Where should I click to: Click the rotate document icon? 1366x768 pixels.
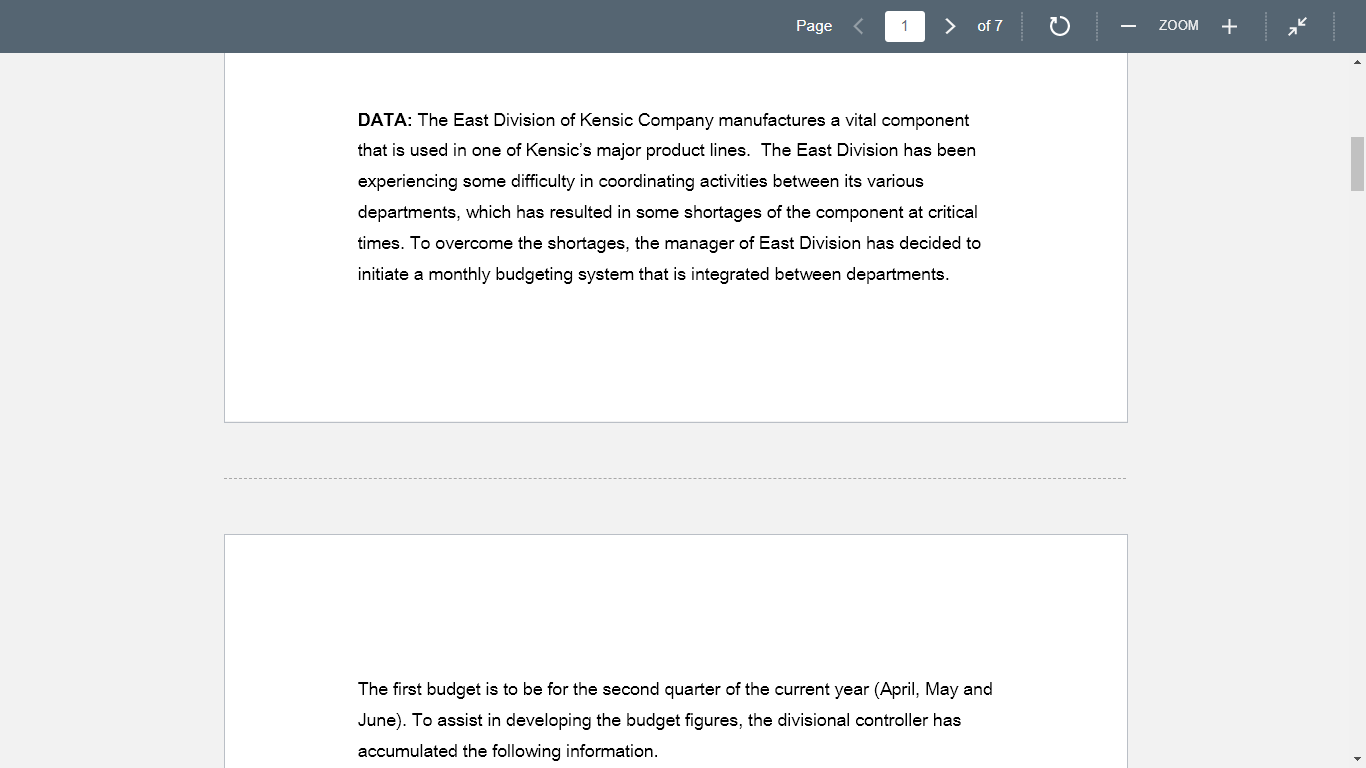pyautogui.click(x=1060, y=26)
